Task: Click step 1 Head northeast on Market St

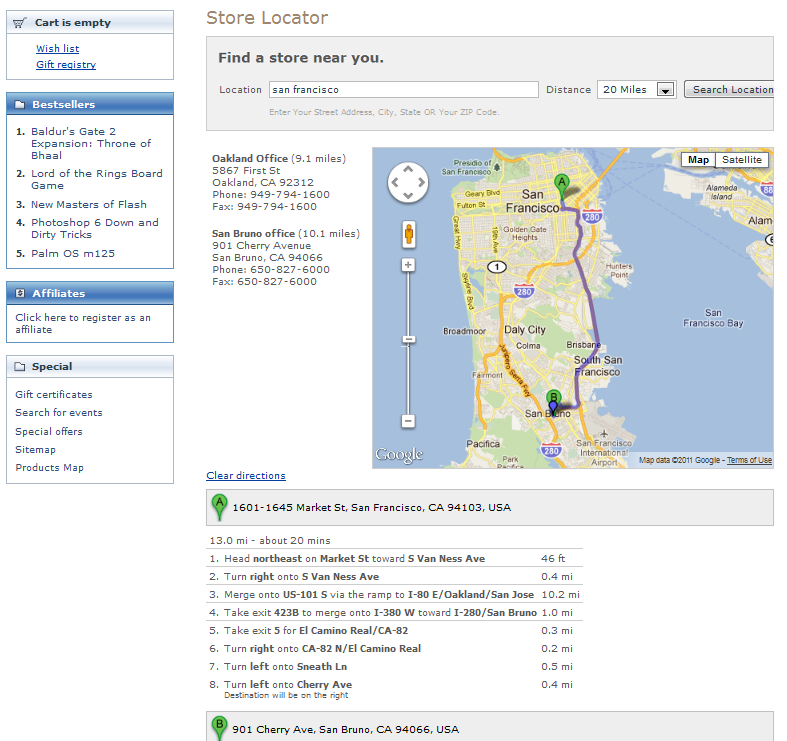Action: 395,558
